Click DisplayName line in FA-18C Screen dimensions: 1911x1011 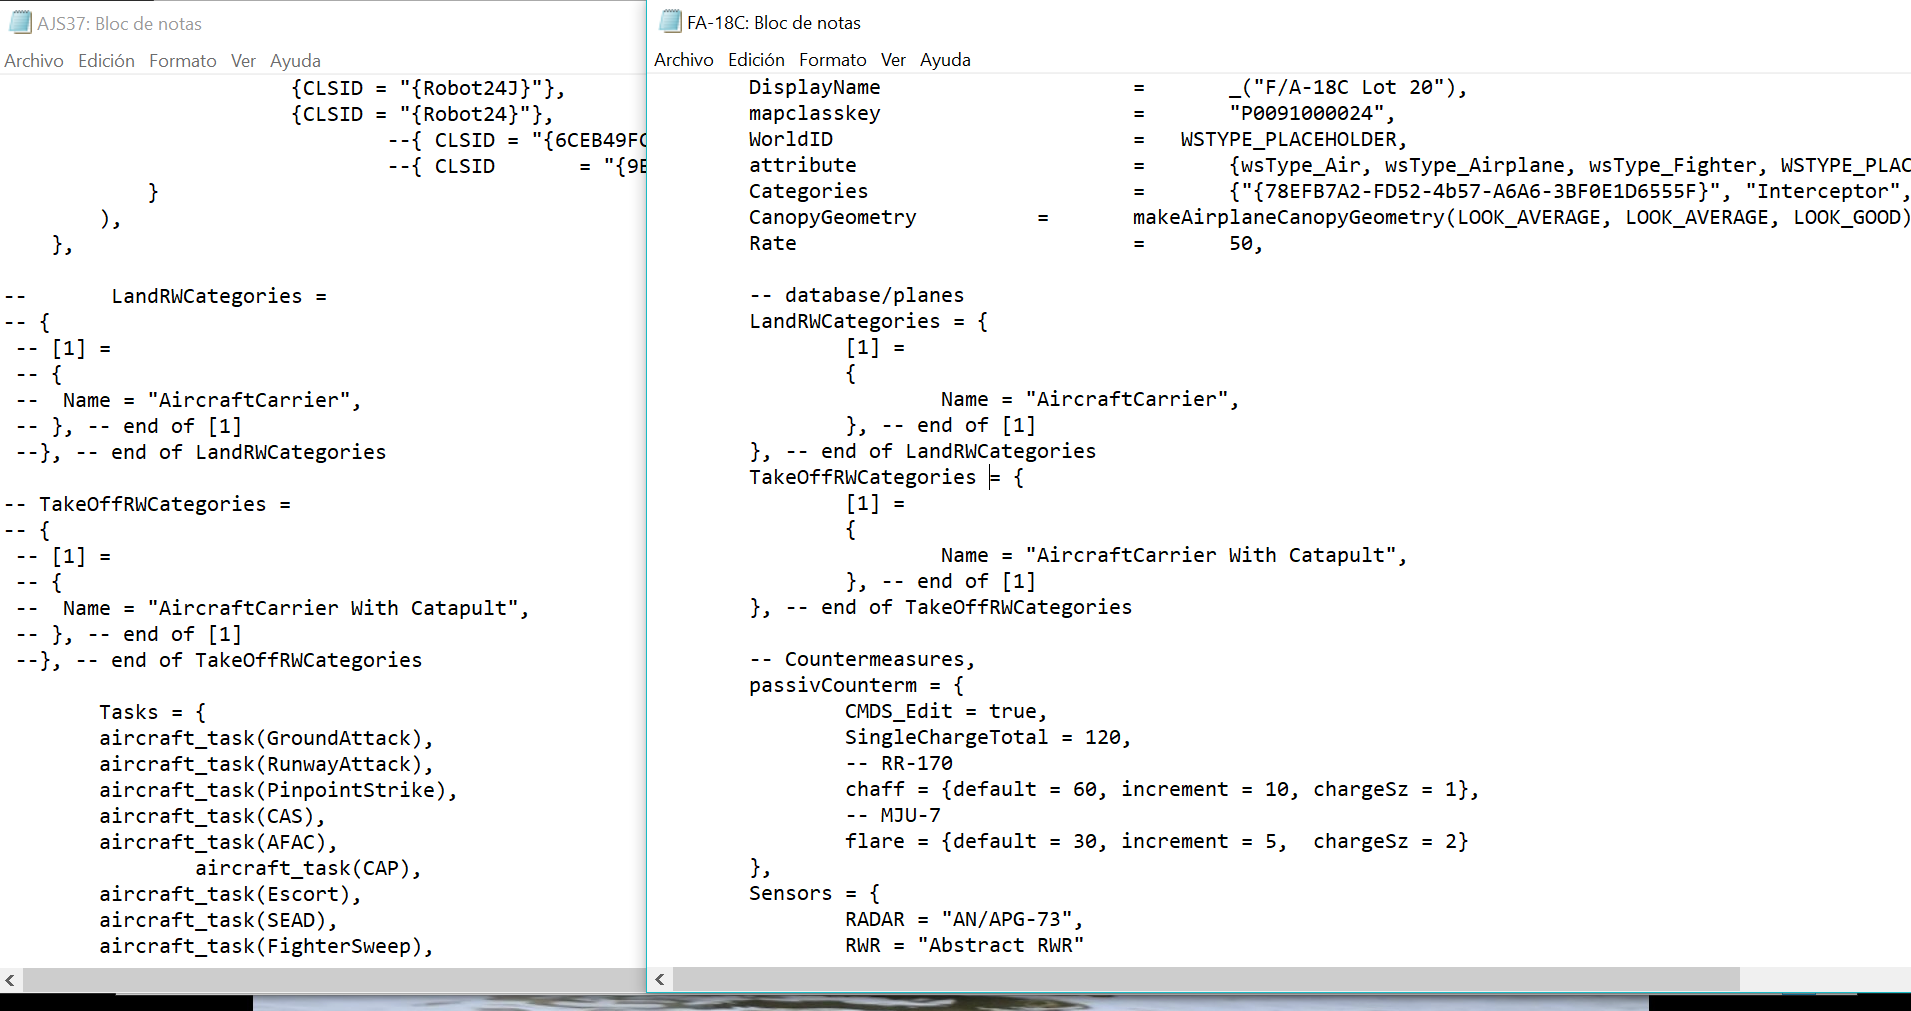click(1108, 87)
